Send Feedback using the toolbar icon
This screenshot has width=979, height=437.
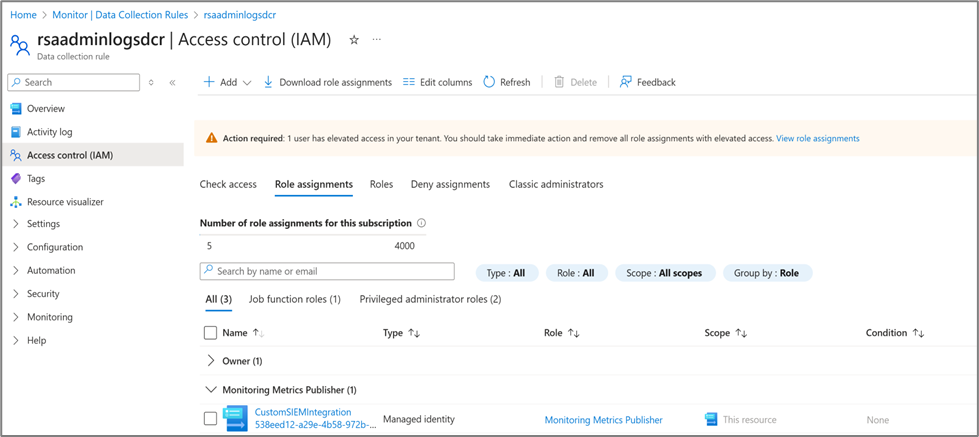pos(626,82)
